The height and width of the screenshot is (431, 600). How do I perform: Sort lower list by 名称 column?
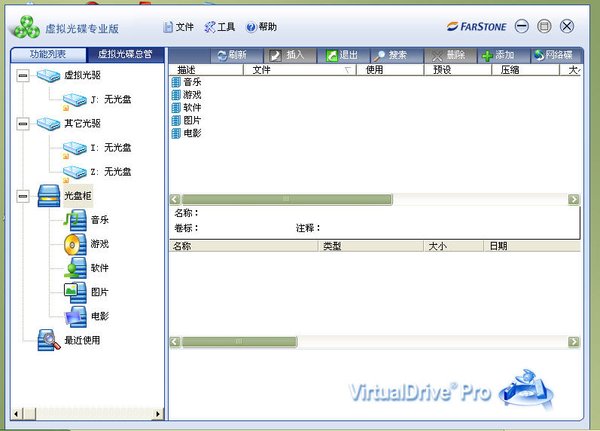(x=244, y=246)
